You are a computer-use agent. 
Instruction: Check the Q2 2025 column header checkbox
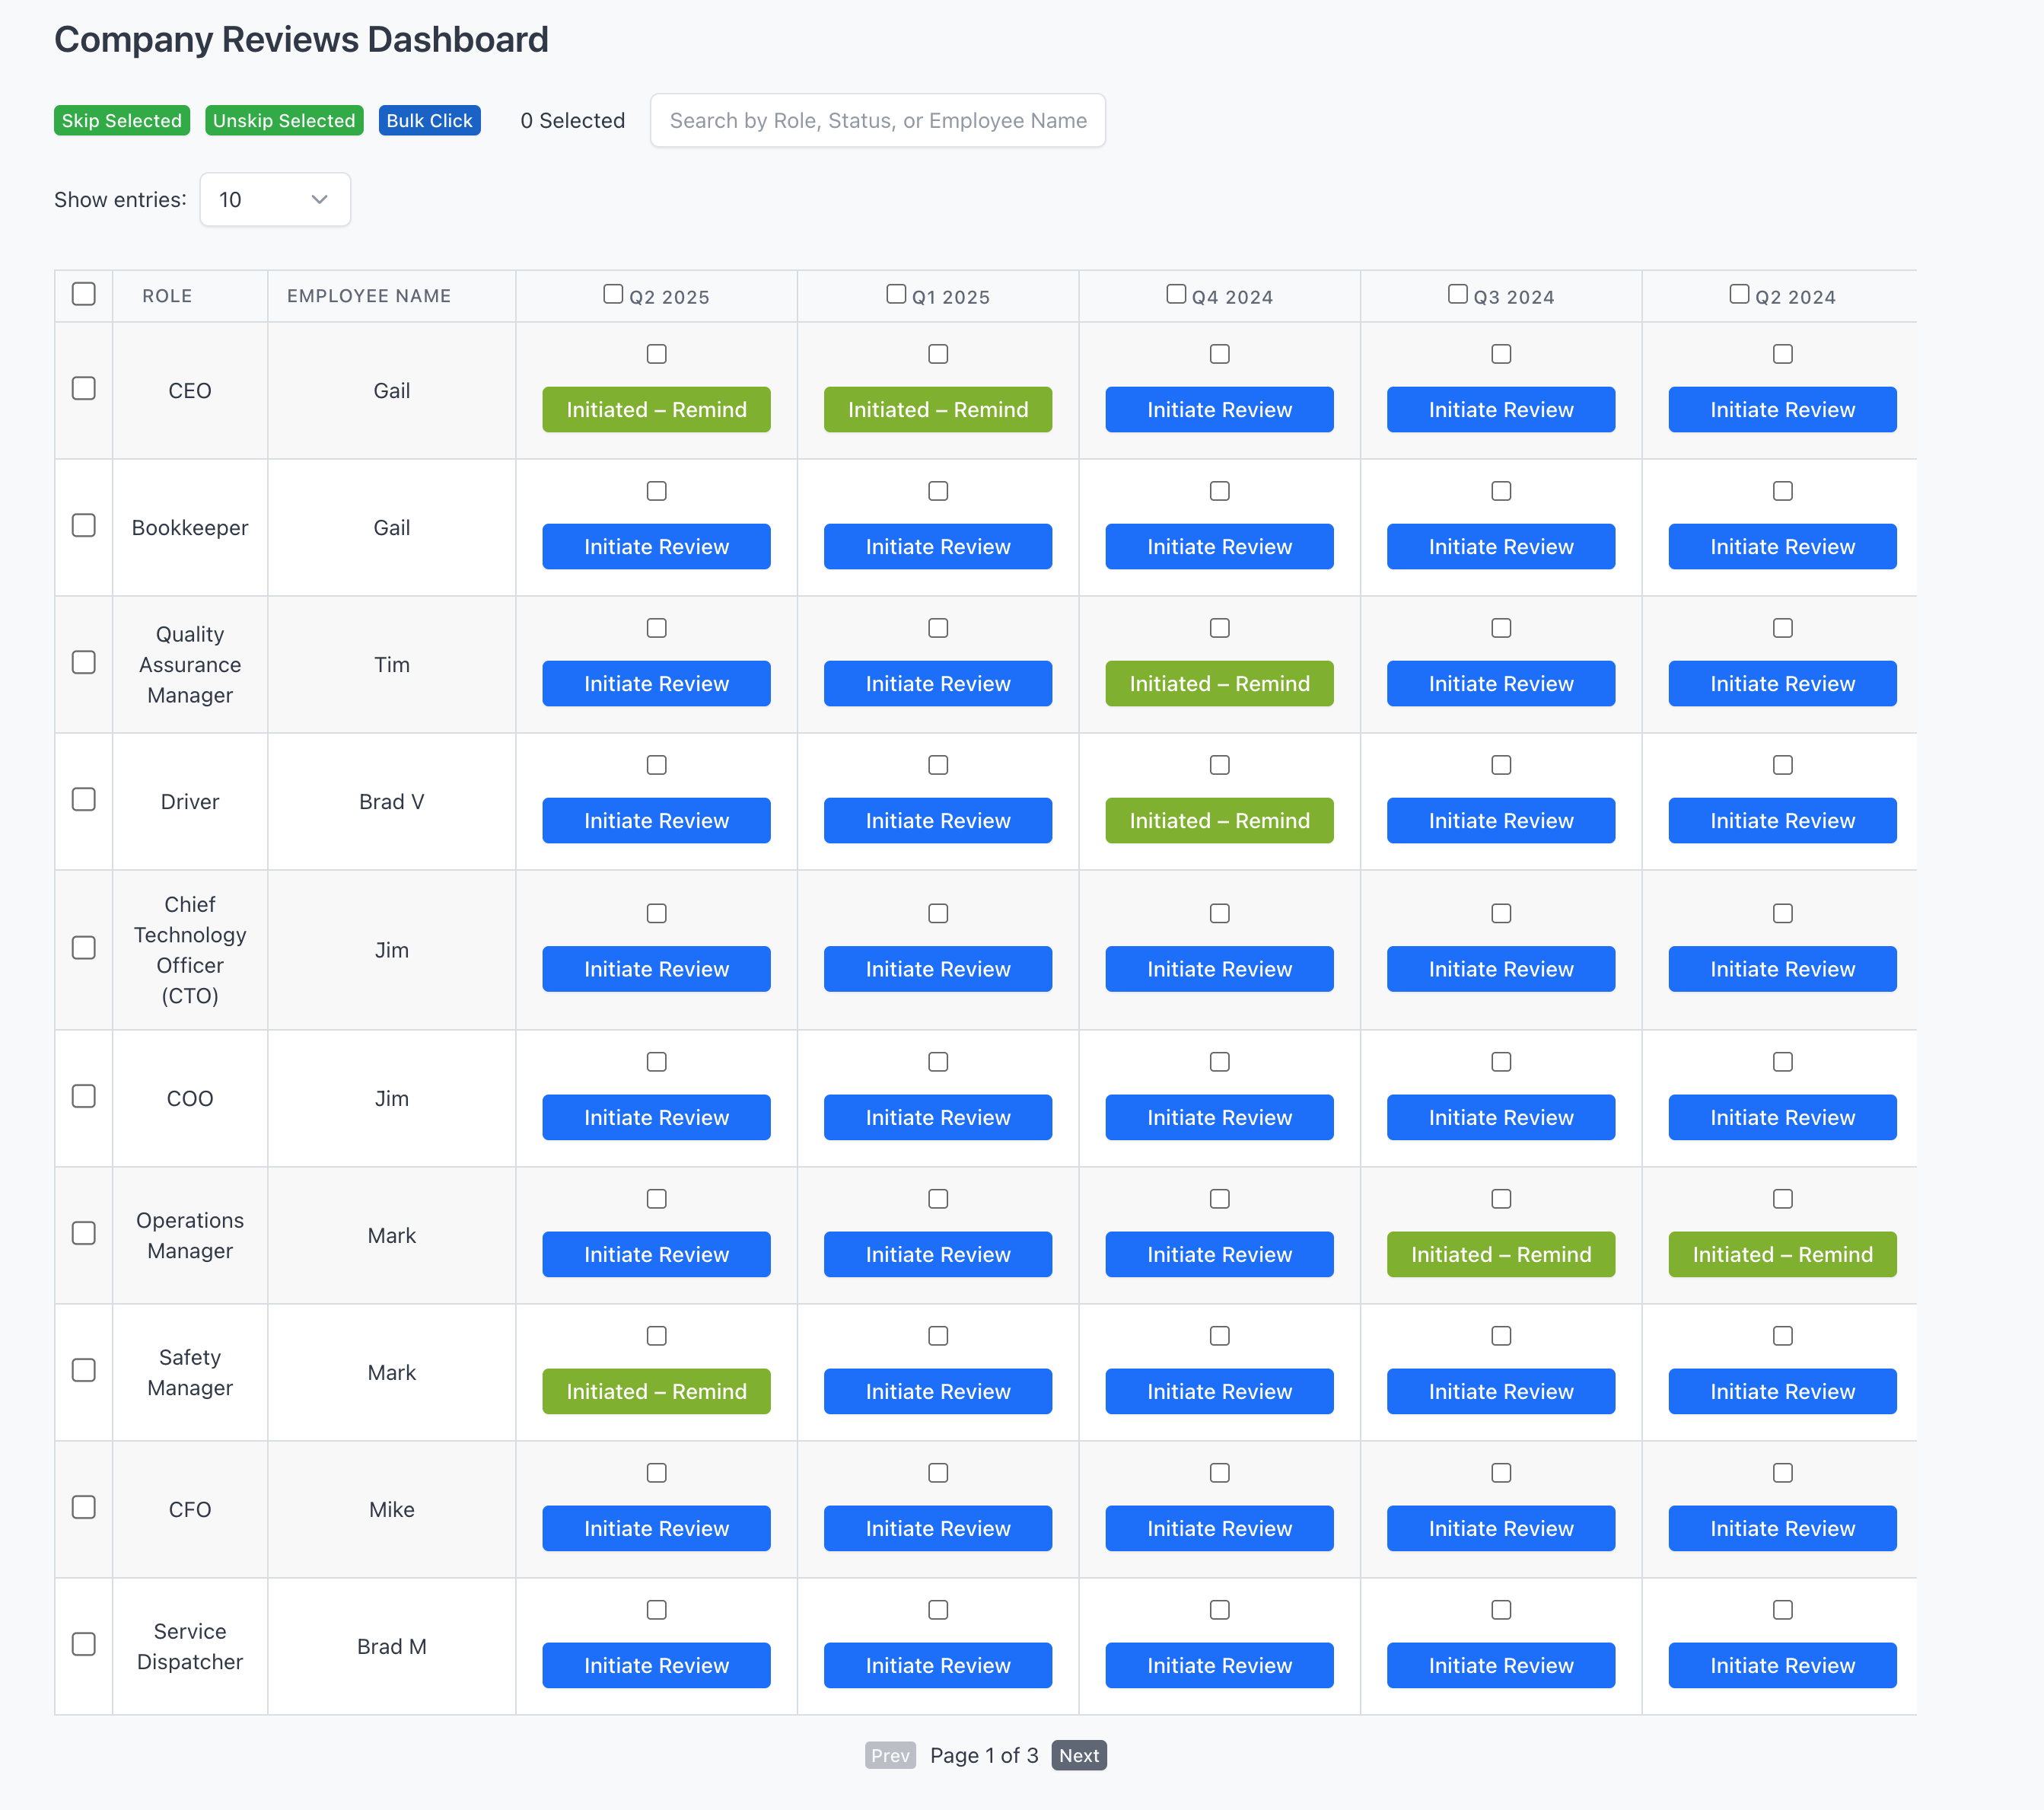point(613,294)
